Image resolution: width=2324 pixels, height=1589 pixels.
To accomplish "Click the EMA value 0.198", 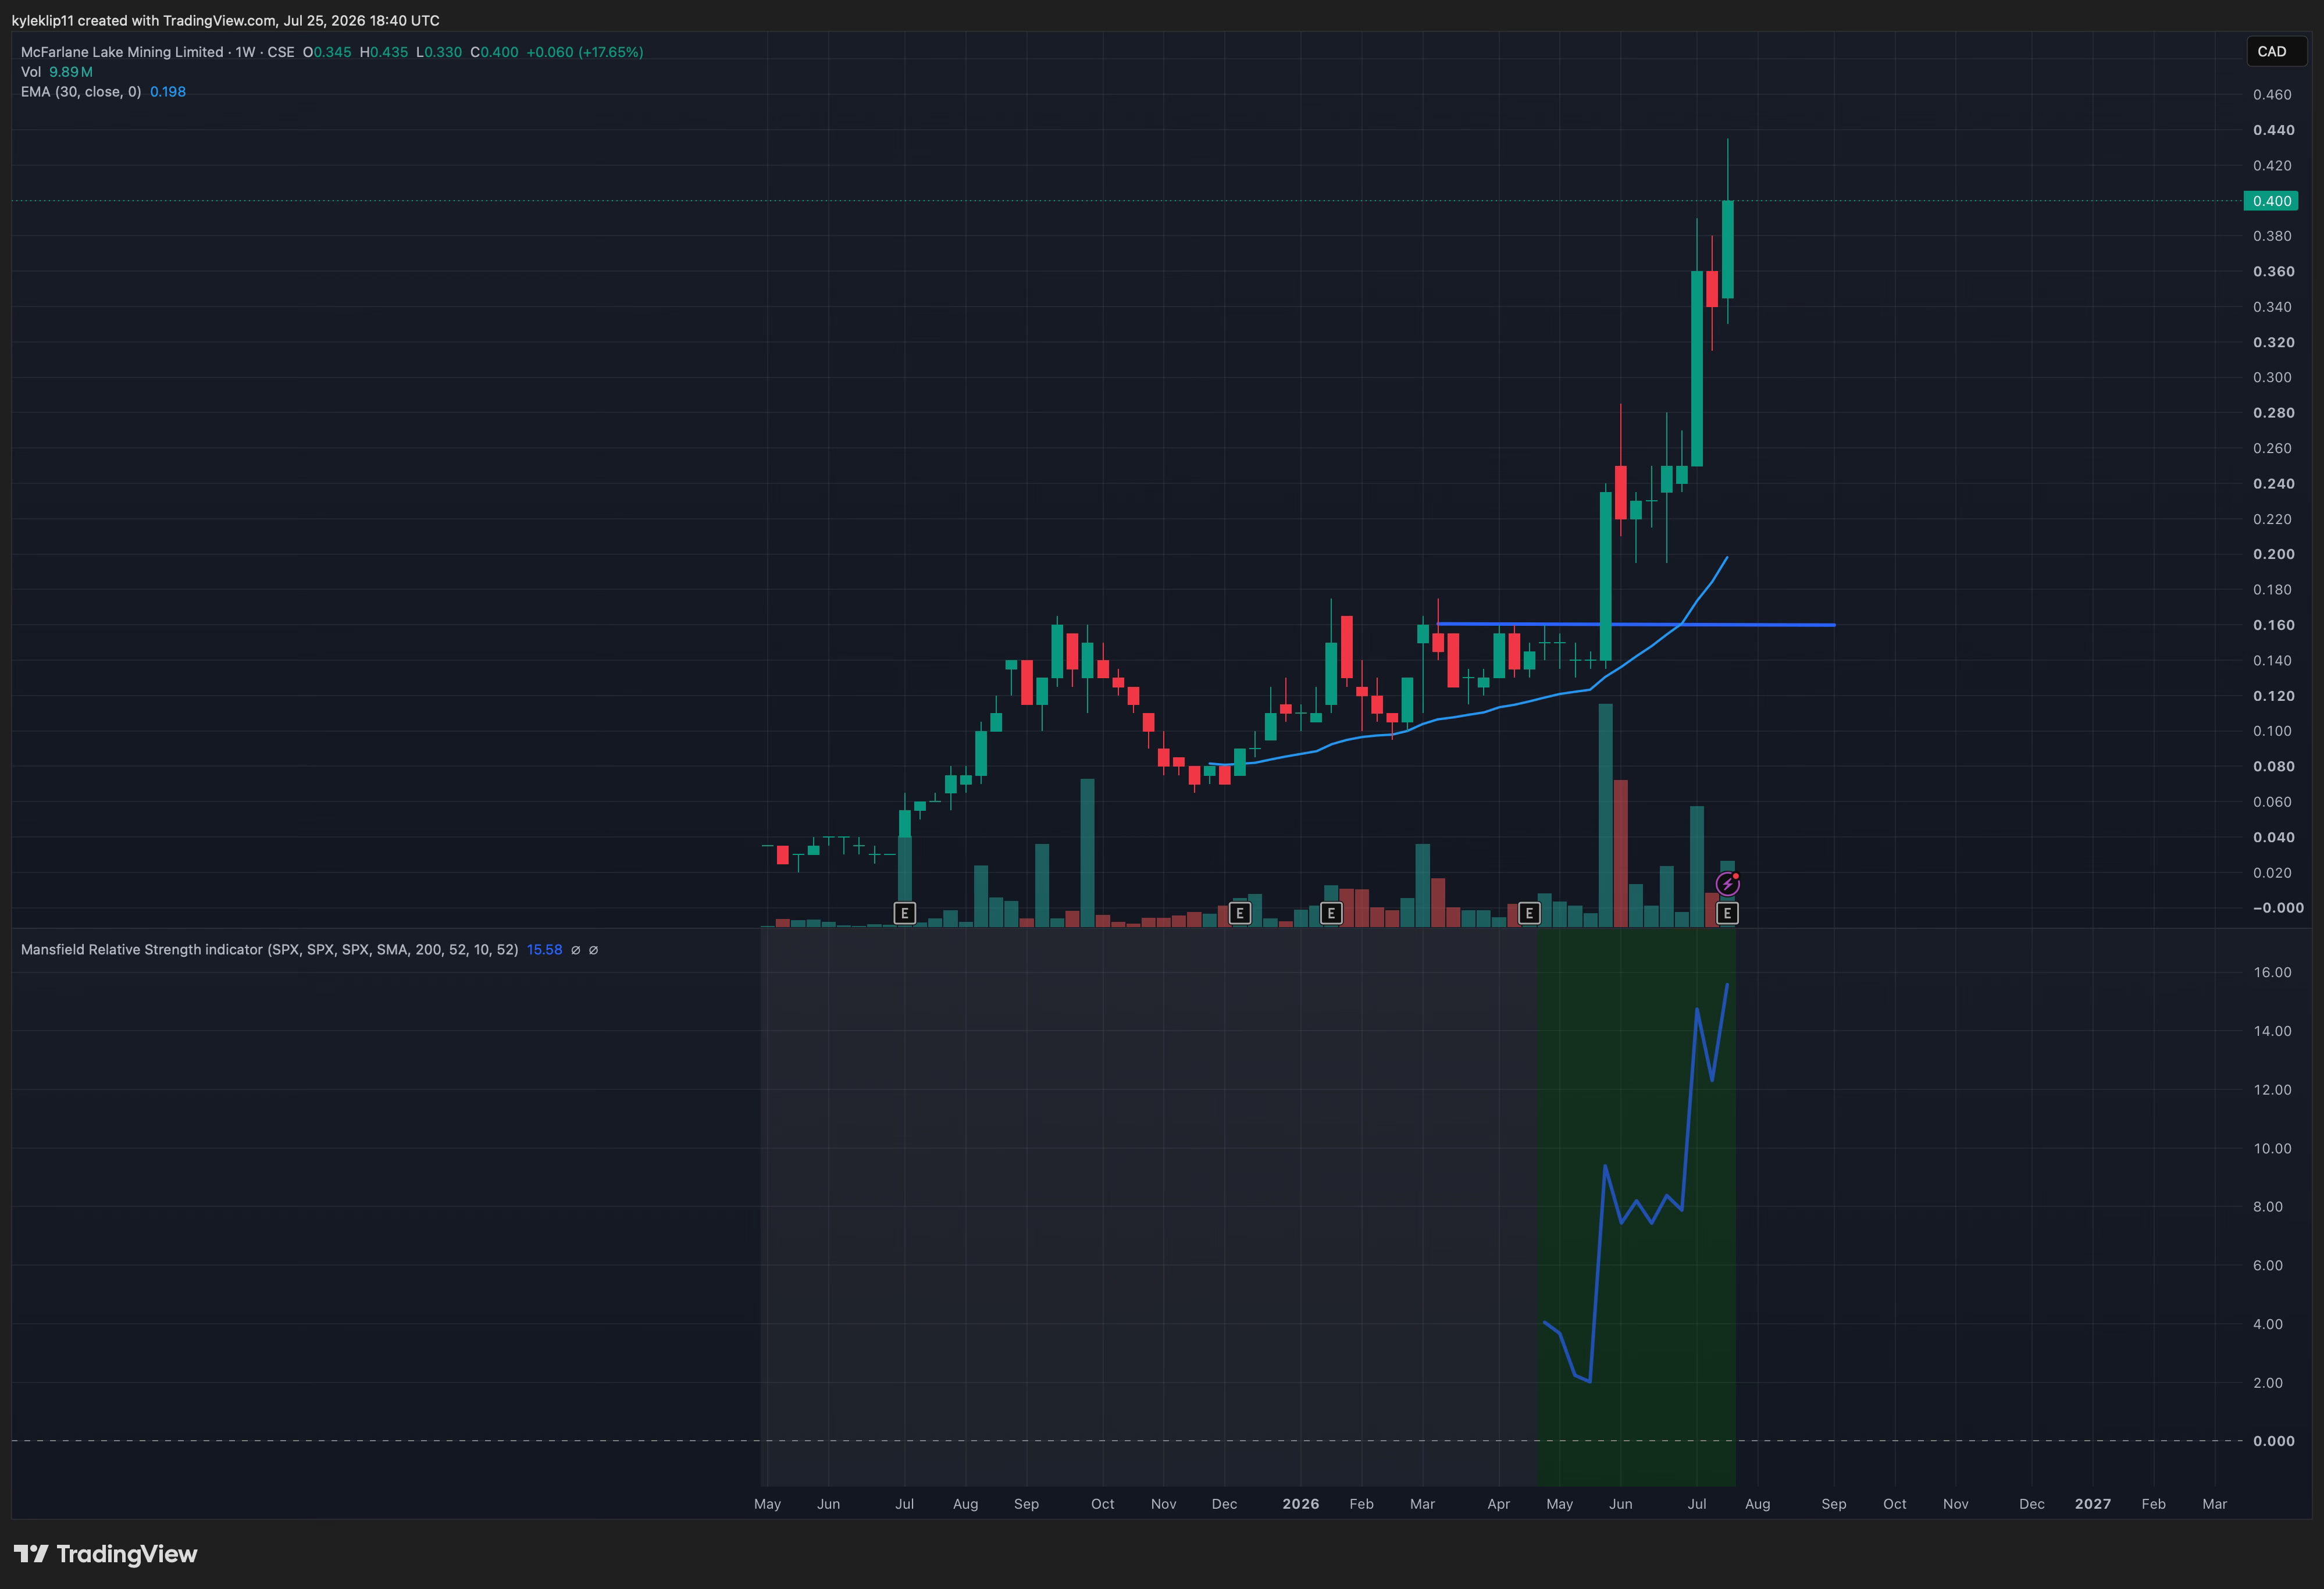I will click(x=168, y=92).
